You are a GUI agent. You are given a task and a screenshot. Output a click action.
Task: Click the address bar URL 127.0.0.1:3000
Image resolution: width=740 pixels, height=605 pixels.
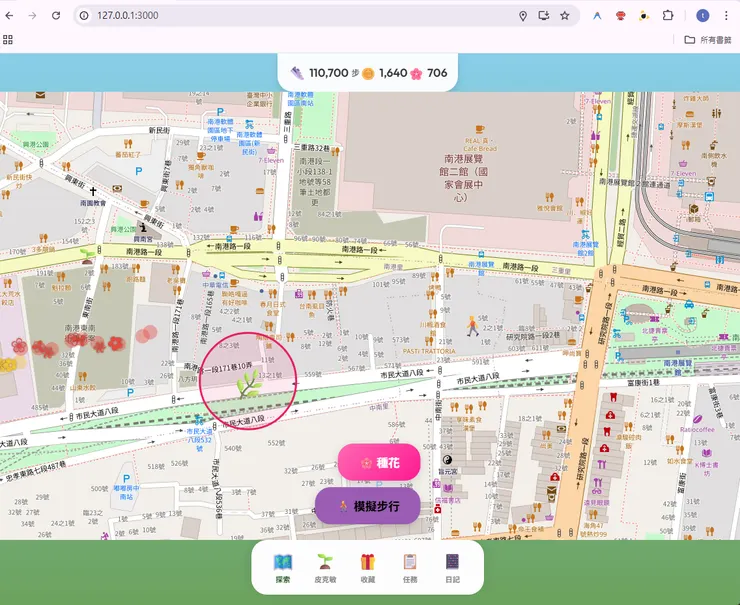click(x=128, y=16)
